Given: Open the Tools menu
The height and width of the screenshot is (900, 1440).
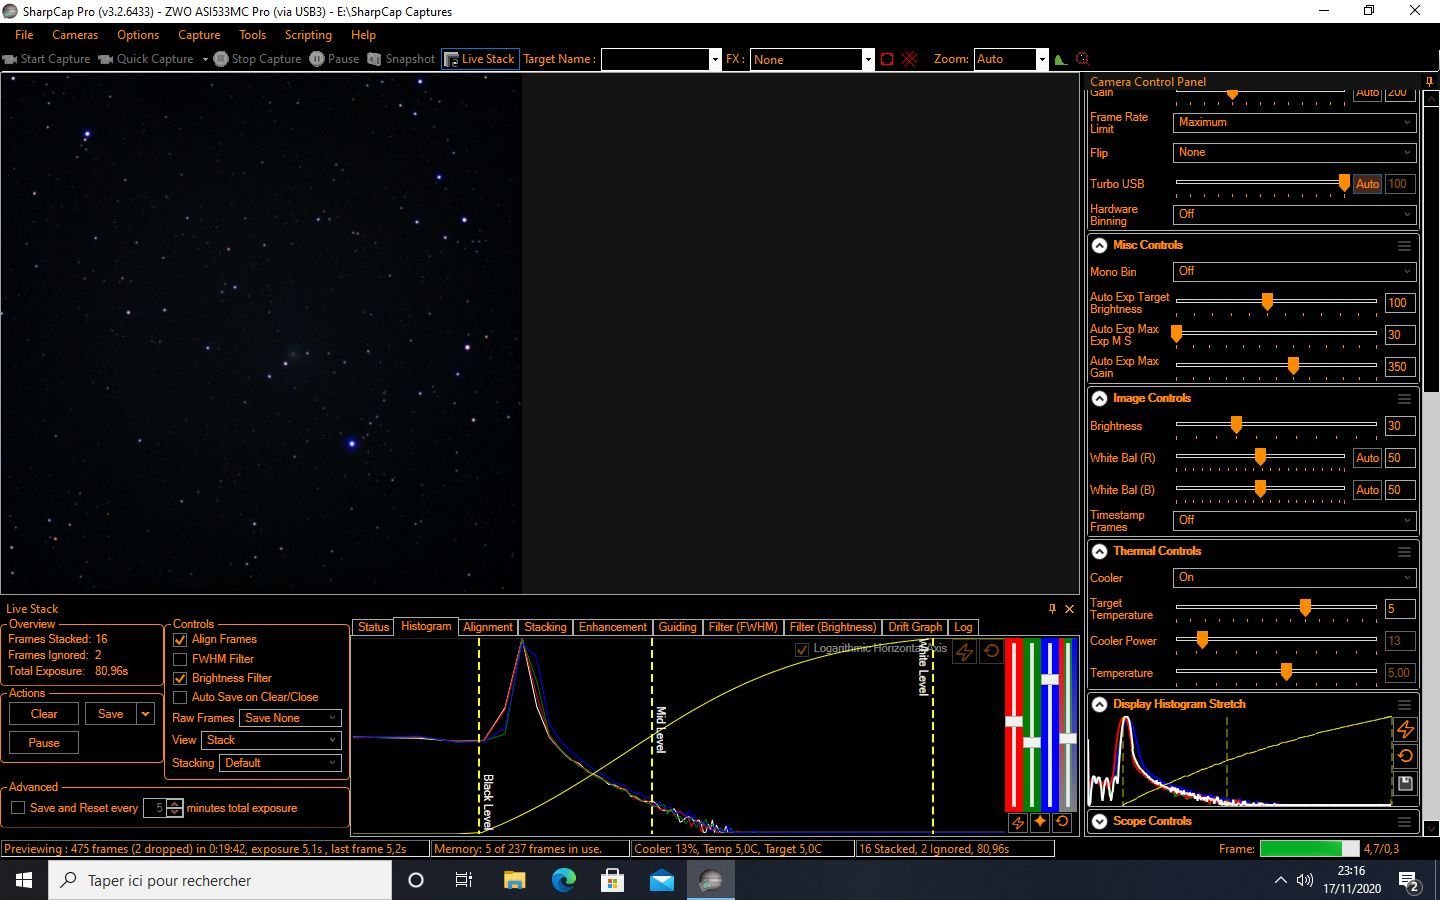Looking at the screenshot, I should pos(252,35).
